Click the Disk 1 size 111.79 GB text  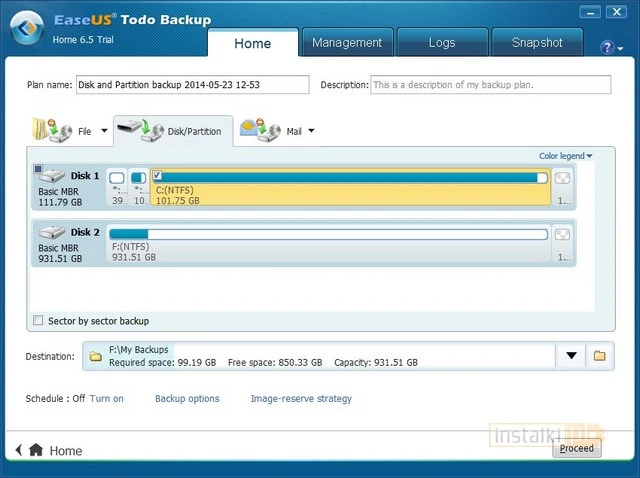(x=60, y=202)
